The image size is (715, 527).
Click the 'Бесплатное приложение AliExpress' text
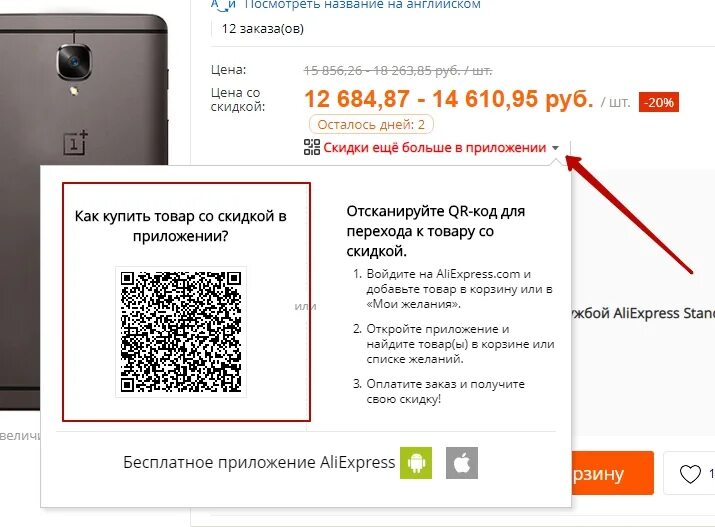(259, 462)
